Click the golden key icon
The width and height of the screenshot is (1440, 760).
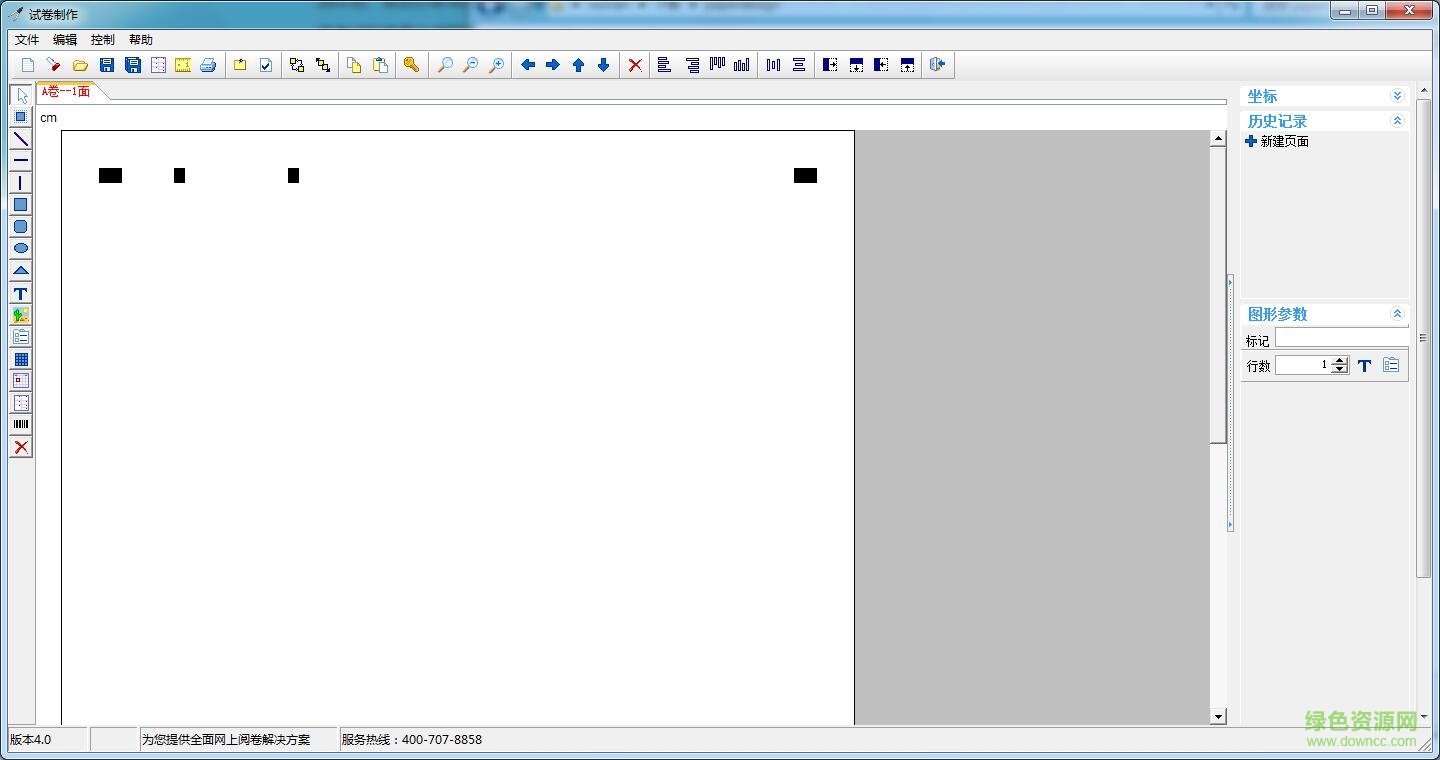(x=411, y=65)
